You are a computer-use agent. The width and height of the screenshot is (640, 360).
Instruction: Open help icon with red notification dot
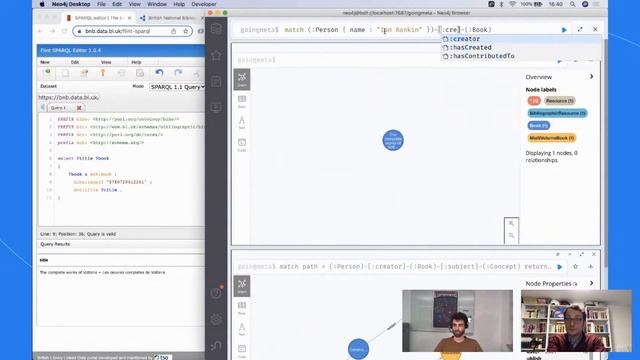[x=216, y=292]
